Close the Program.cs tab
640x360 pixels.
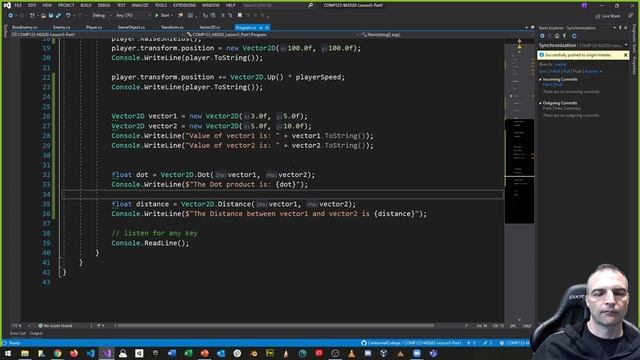point(267,27)
